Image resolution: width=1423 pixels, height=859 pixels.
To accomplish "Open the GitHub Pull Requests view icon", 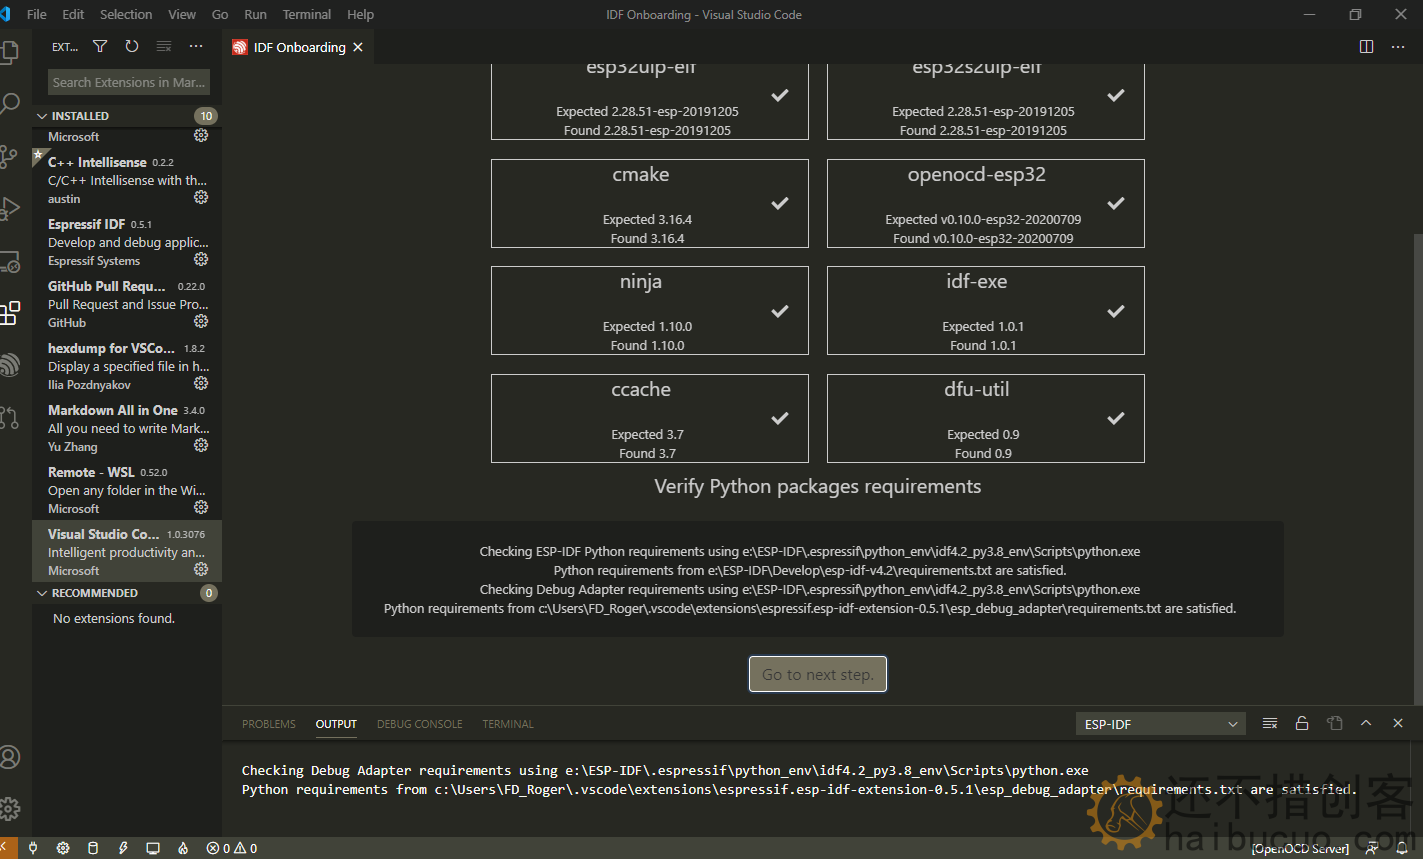I will coord(9,418).
